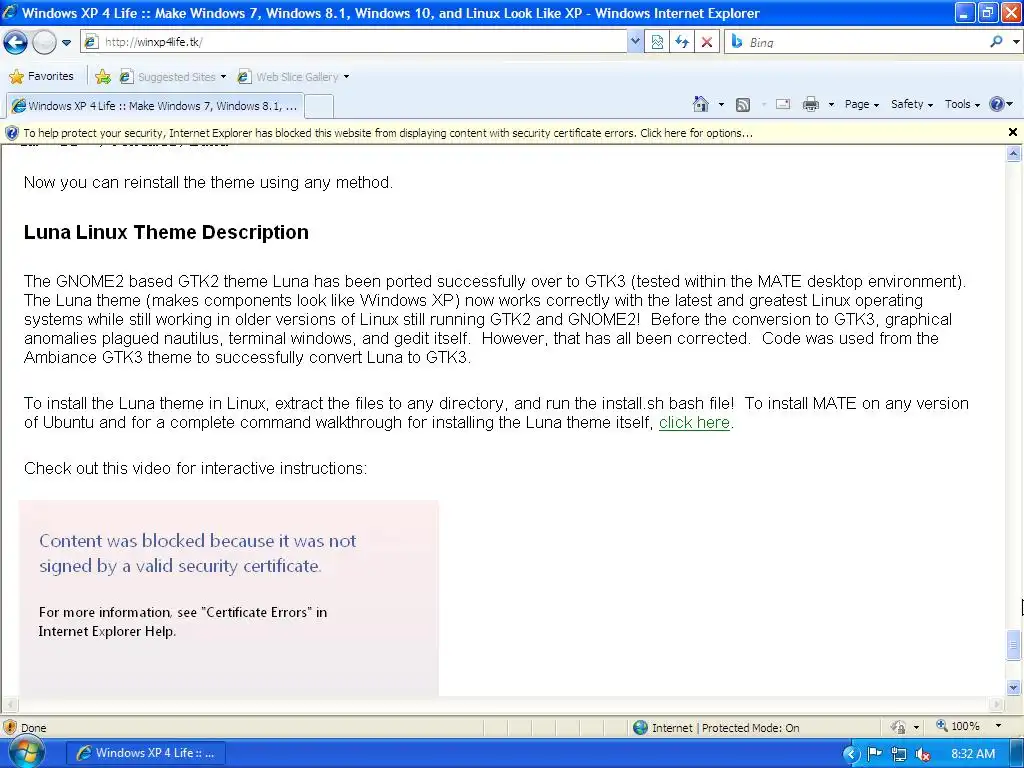The image size is (1024, 768).
Task: Close the yellow information bar
Action: pyautogui.click(x=1013, y=132)
